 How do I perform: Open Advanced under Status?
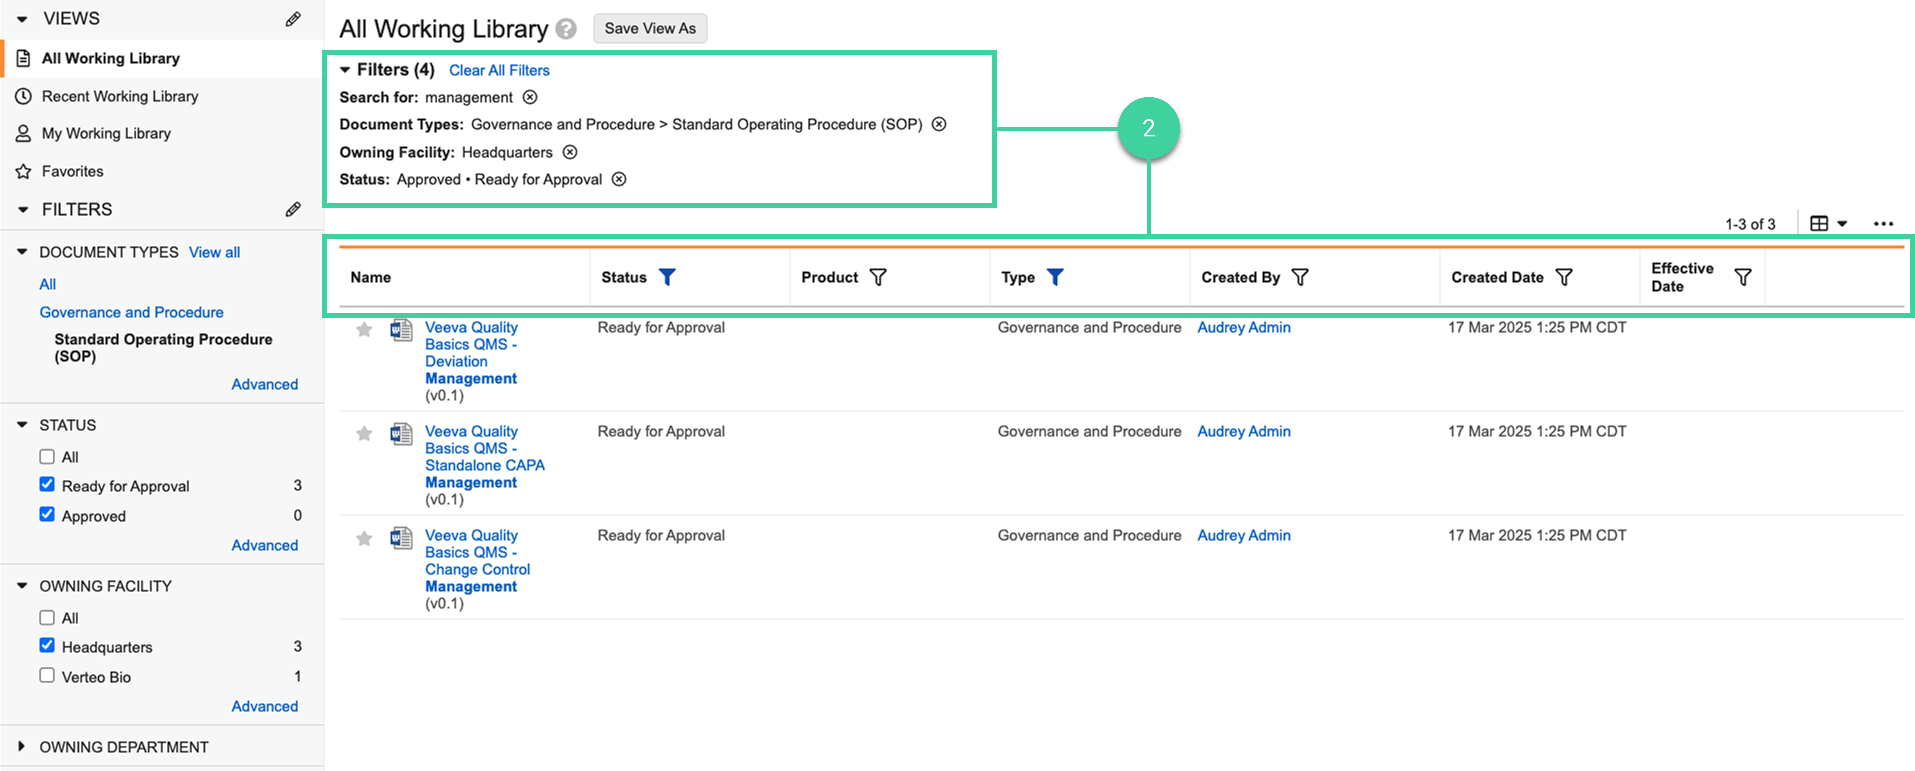click(264, 545)
